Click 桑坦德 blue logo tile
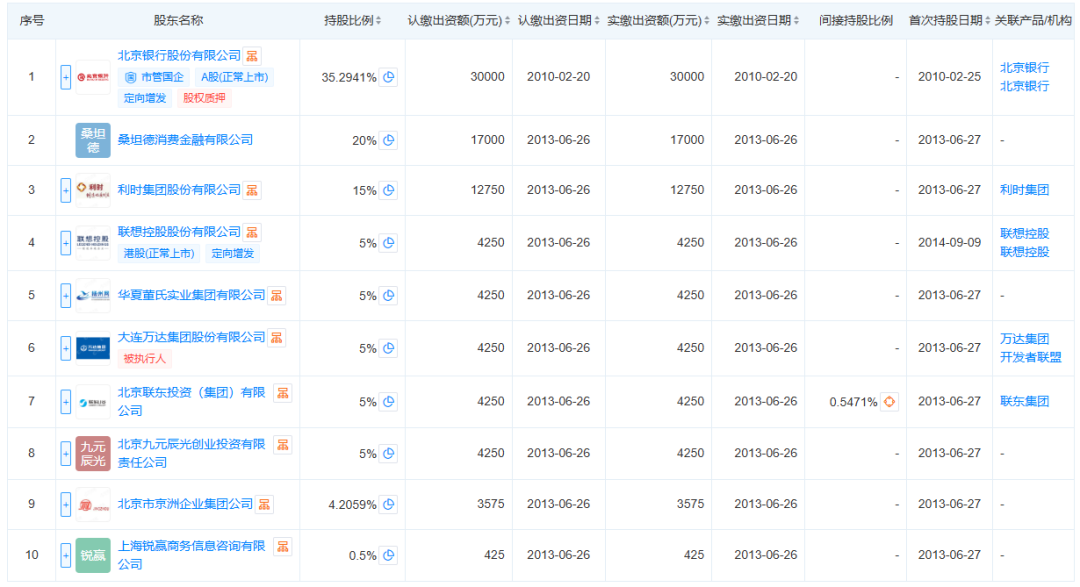The image size is (1080, 587). (x=93, y=141)
